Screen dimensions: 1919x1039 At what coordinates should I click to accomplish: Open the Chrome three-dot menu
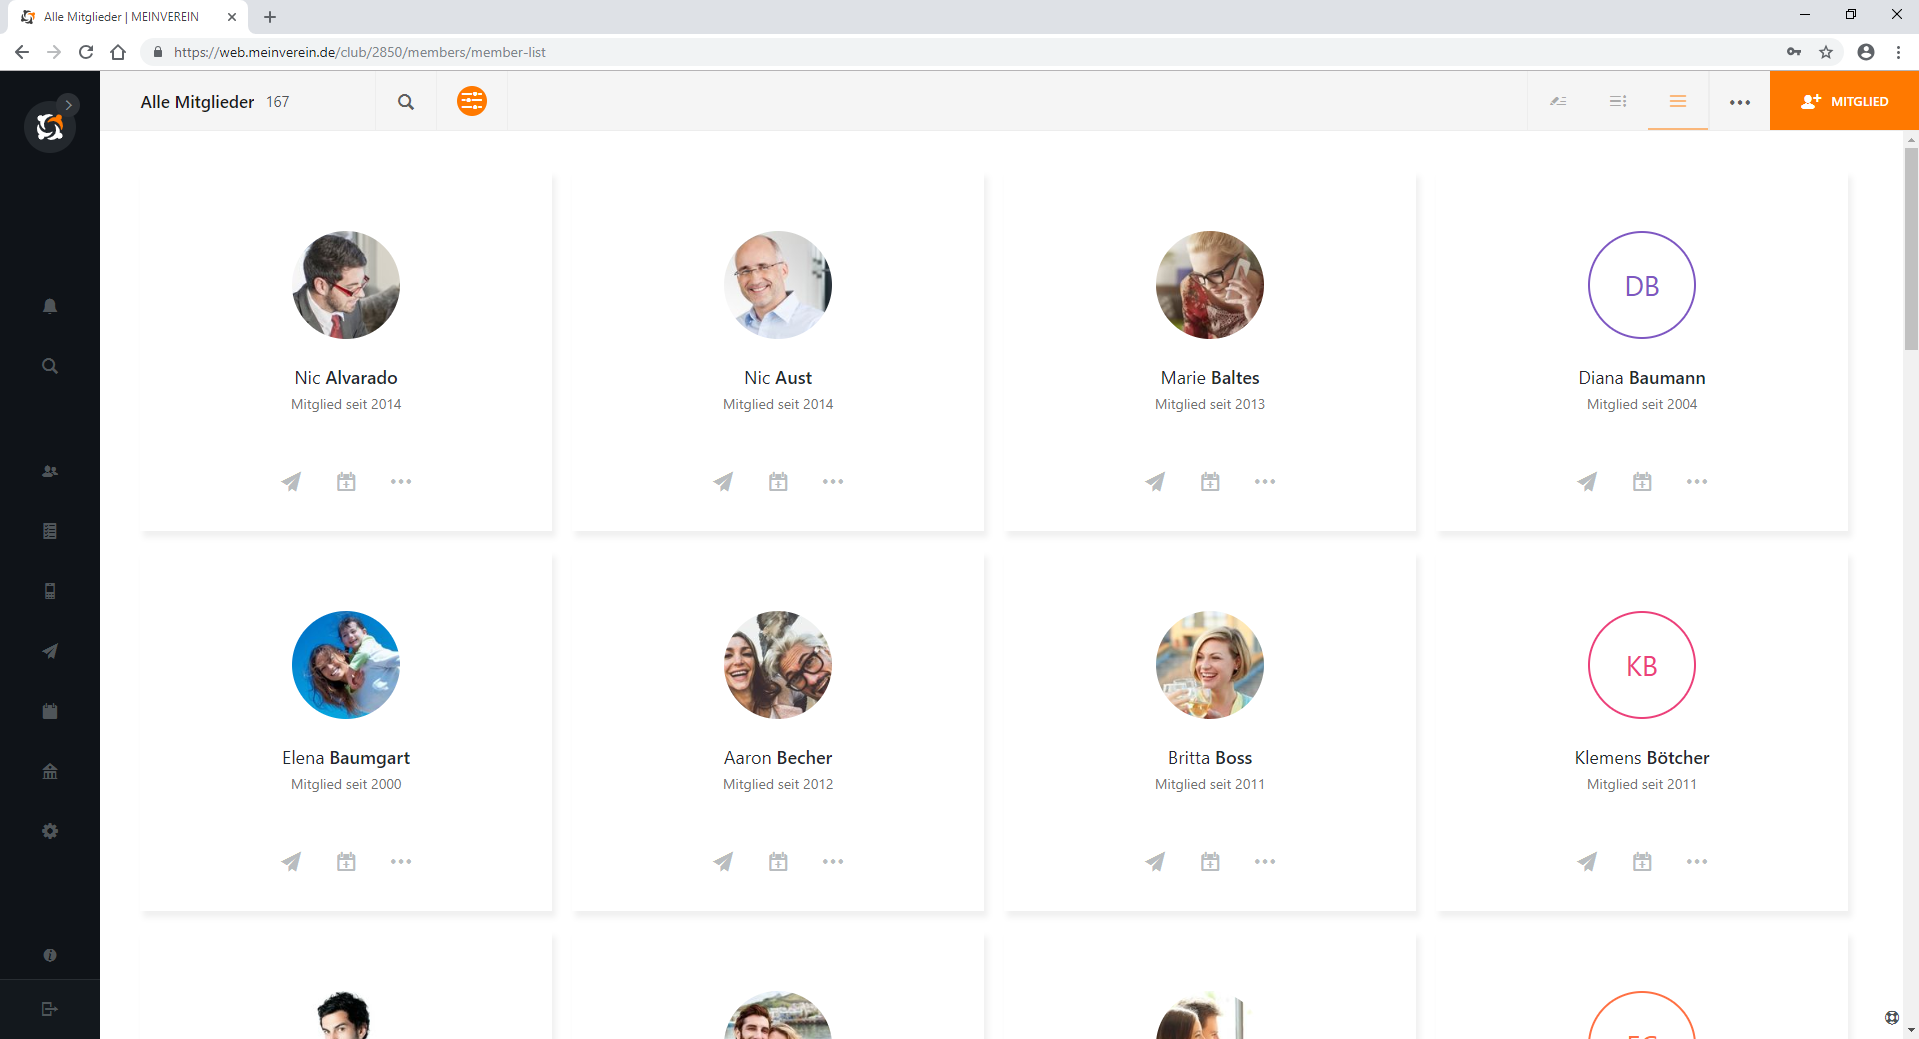pos(1898,52)
